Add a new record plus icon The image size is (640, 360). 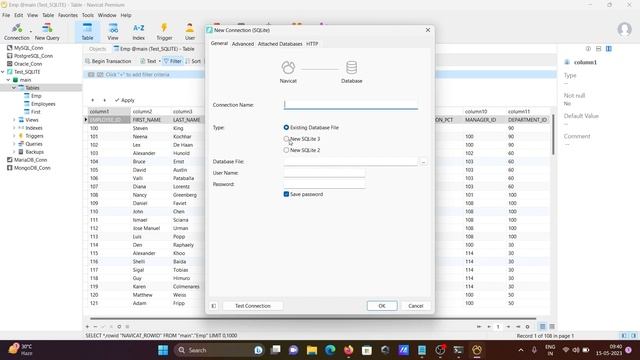[87, 327]
